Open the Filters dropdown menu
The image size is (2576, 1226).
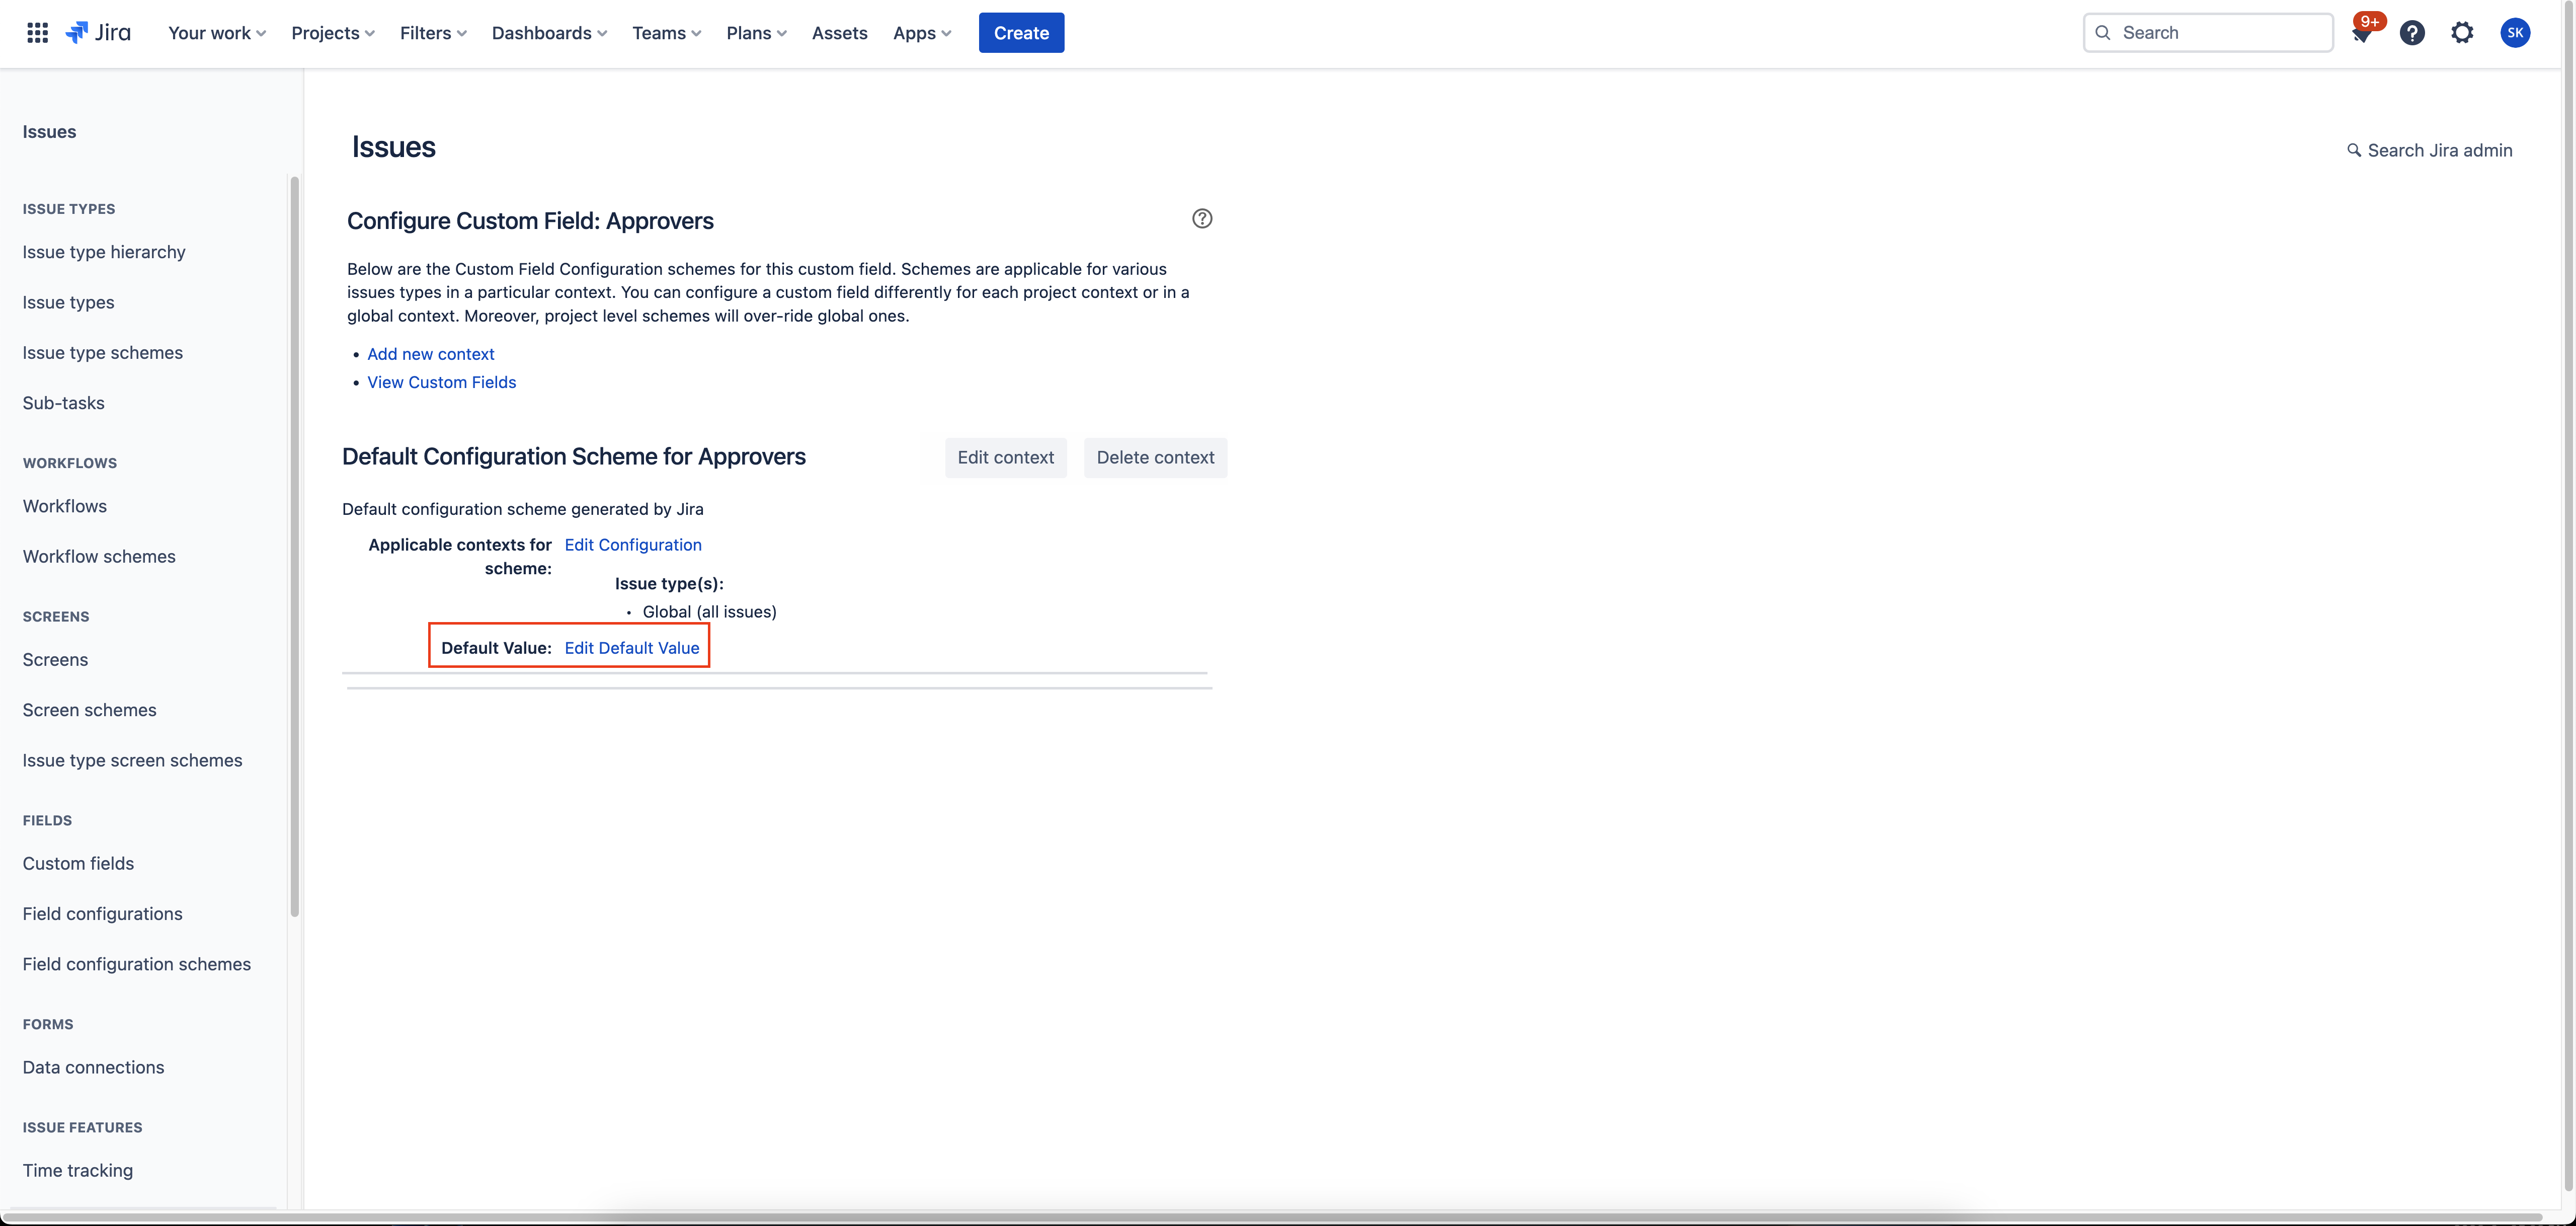point(432,33)
